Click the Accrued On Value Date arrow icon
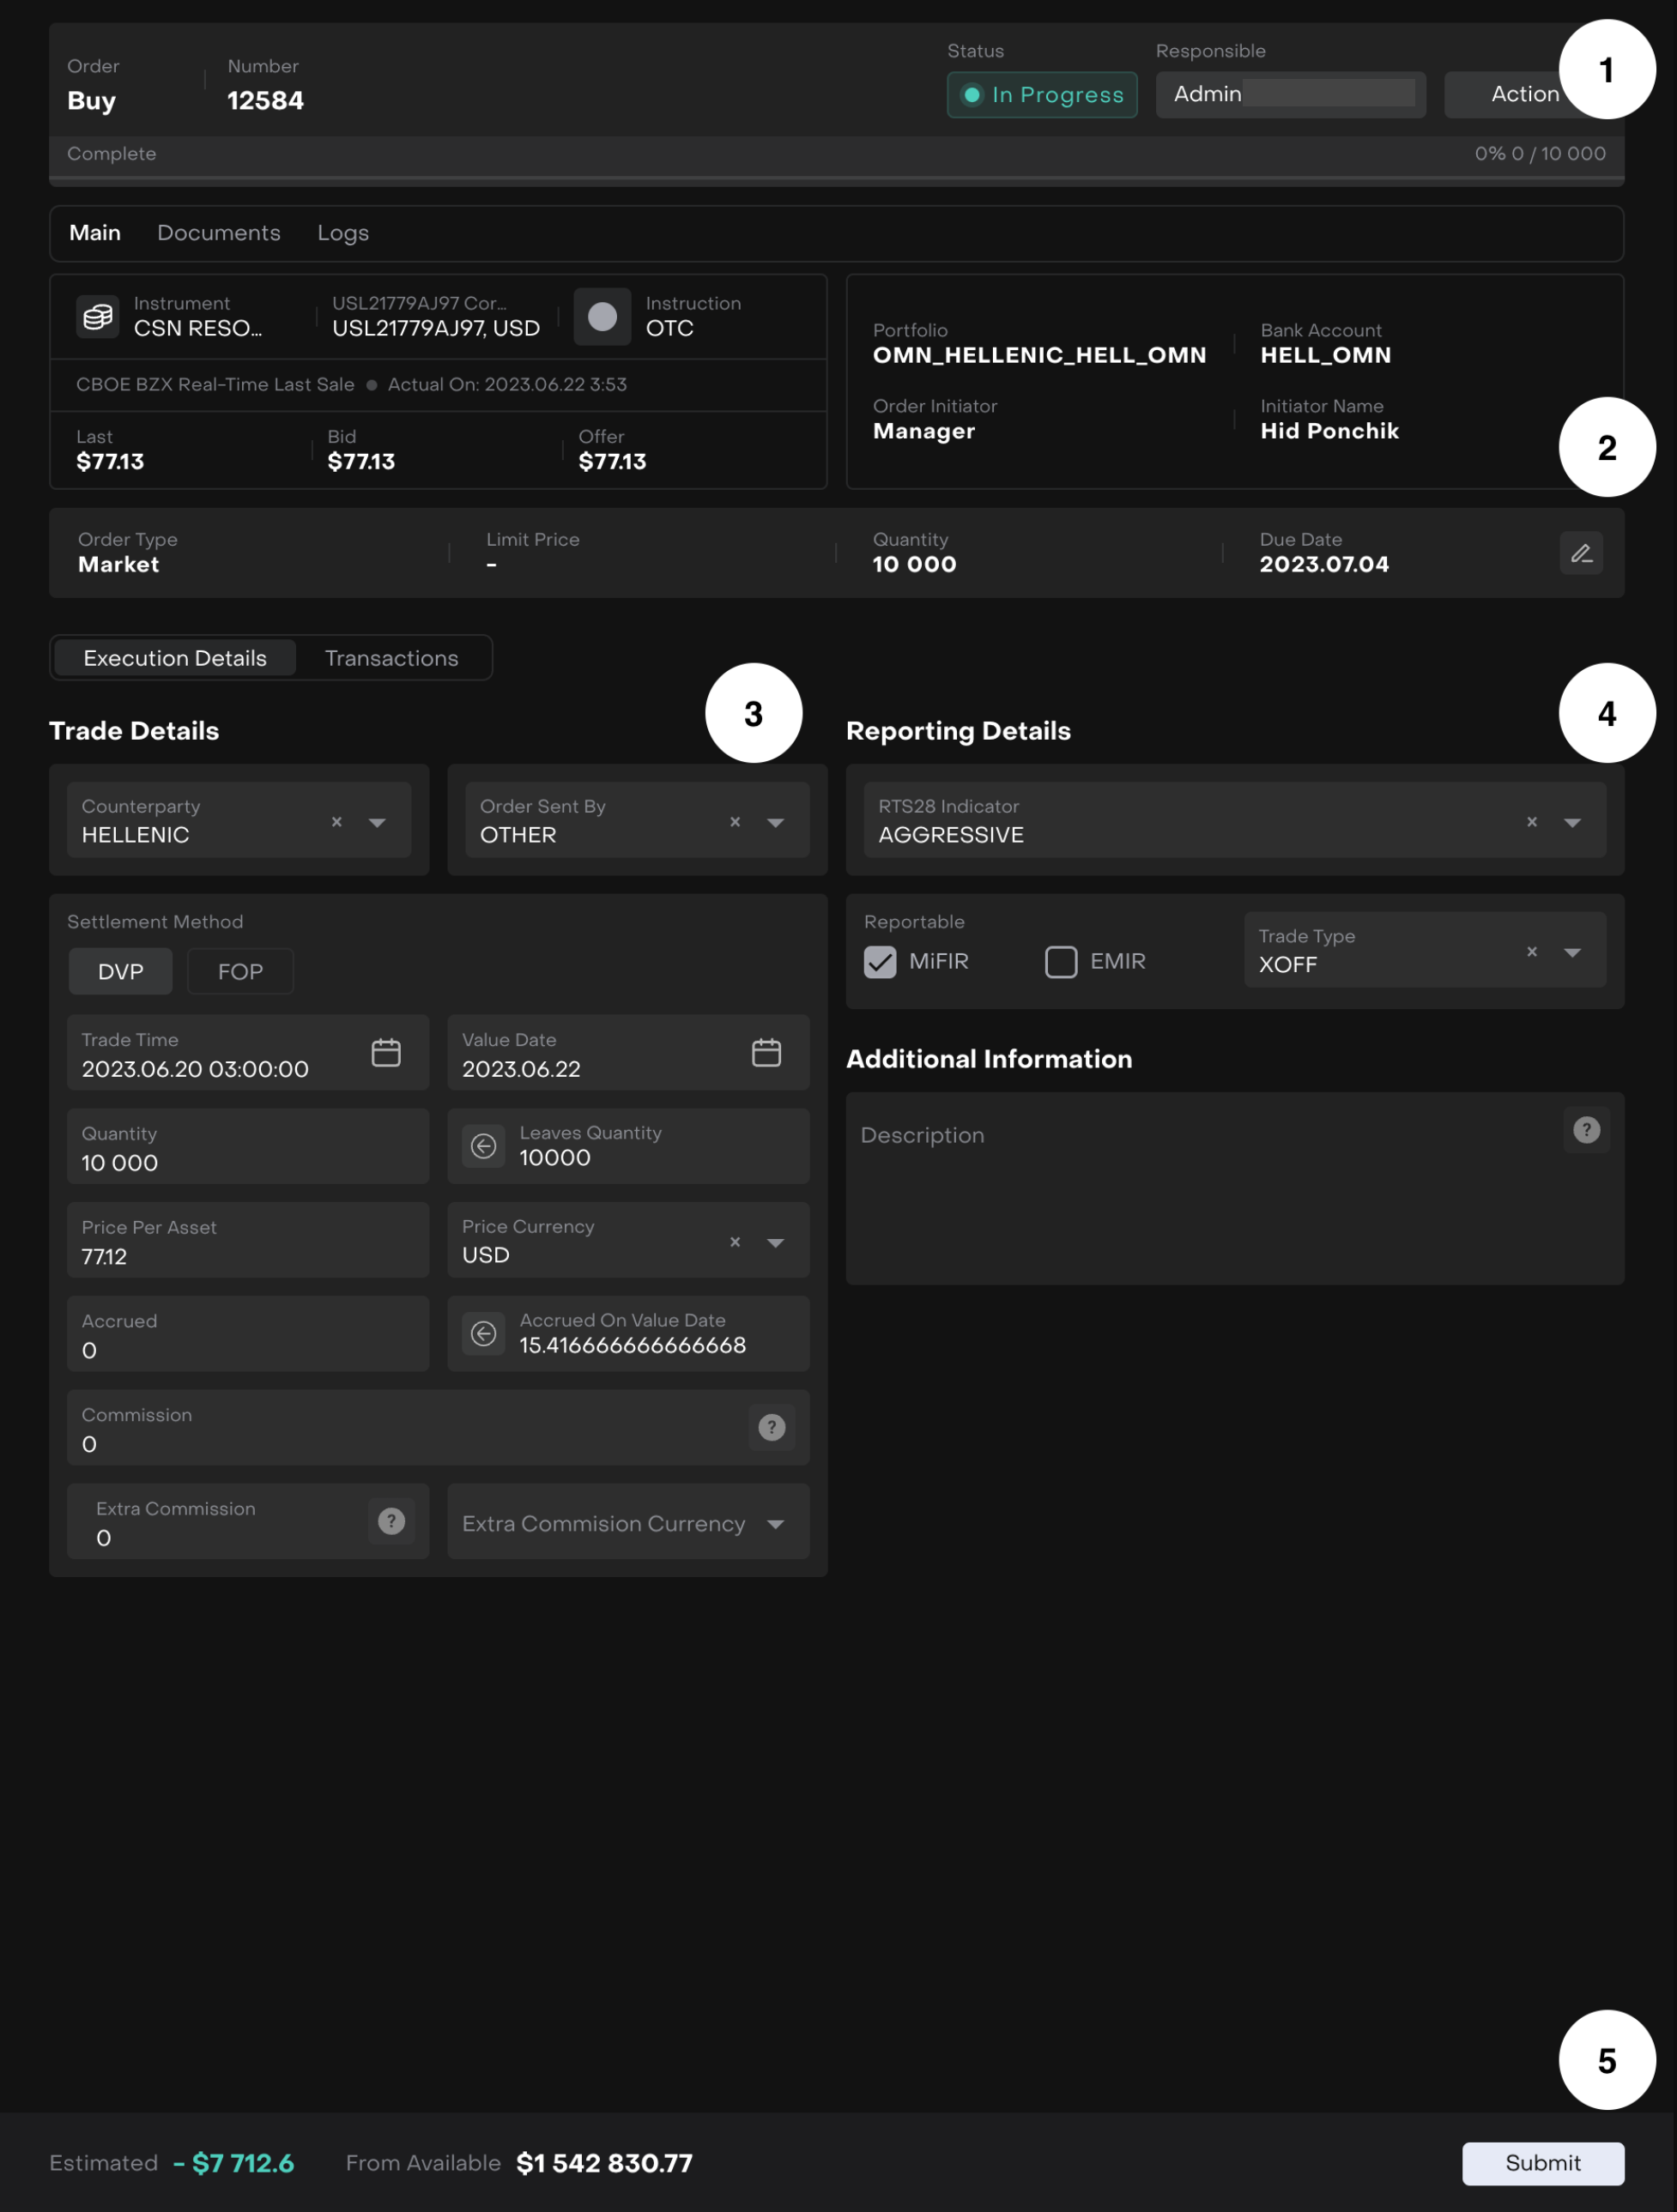1677x2212 pixels. click(x=483, y=1333)
